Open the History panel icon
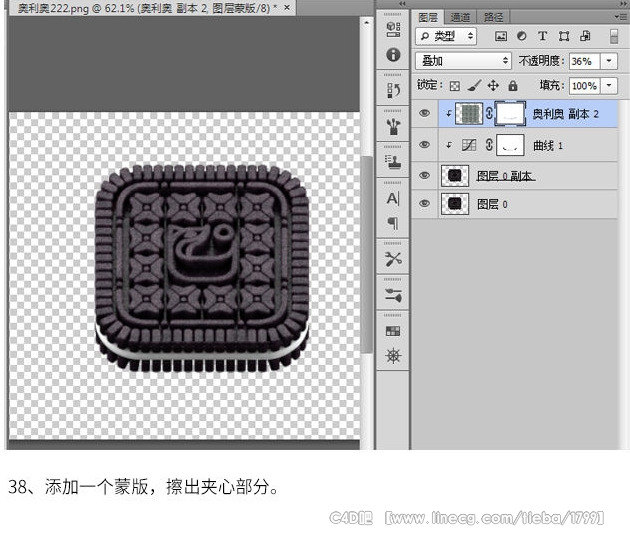This screenshot has height=535, width=630. pos(393,90)
